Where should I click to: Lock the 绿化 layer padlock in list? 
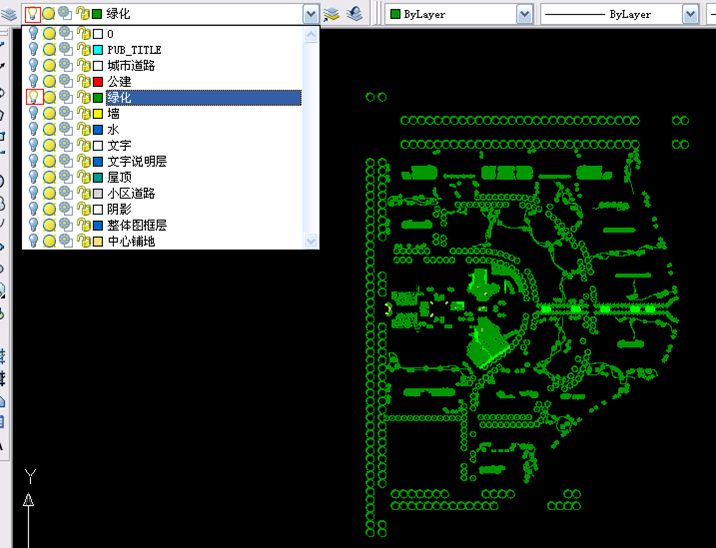tap(83, 97)
